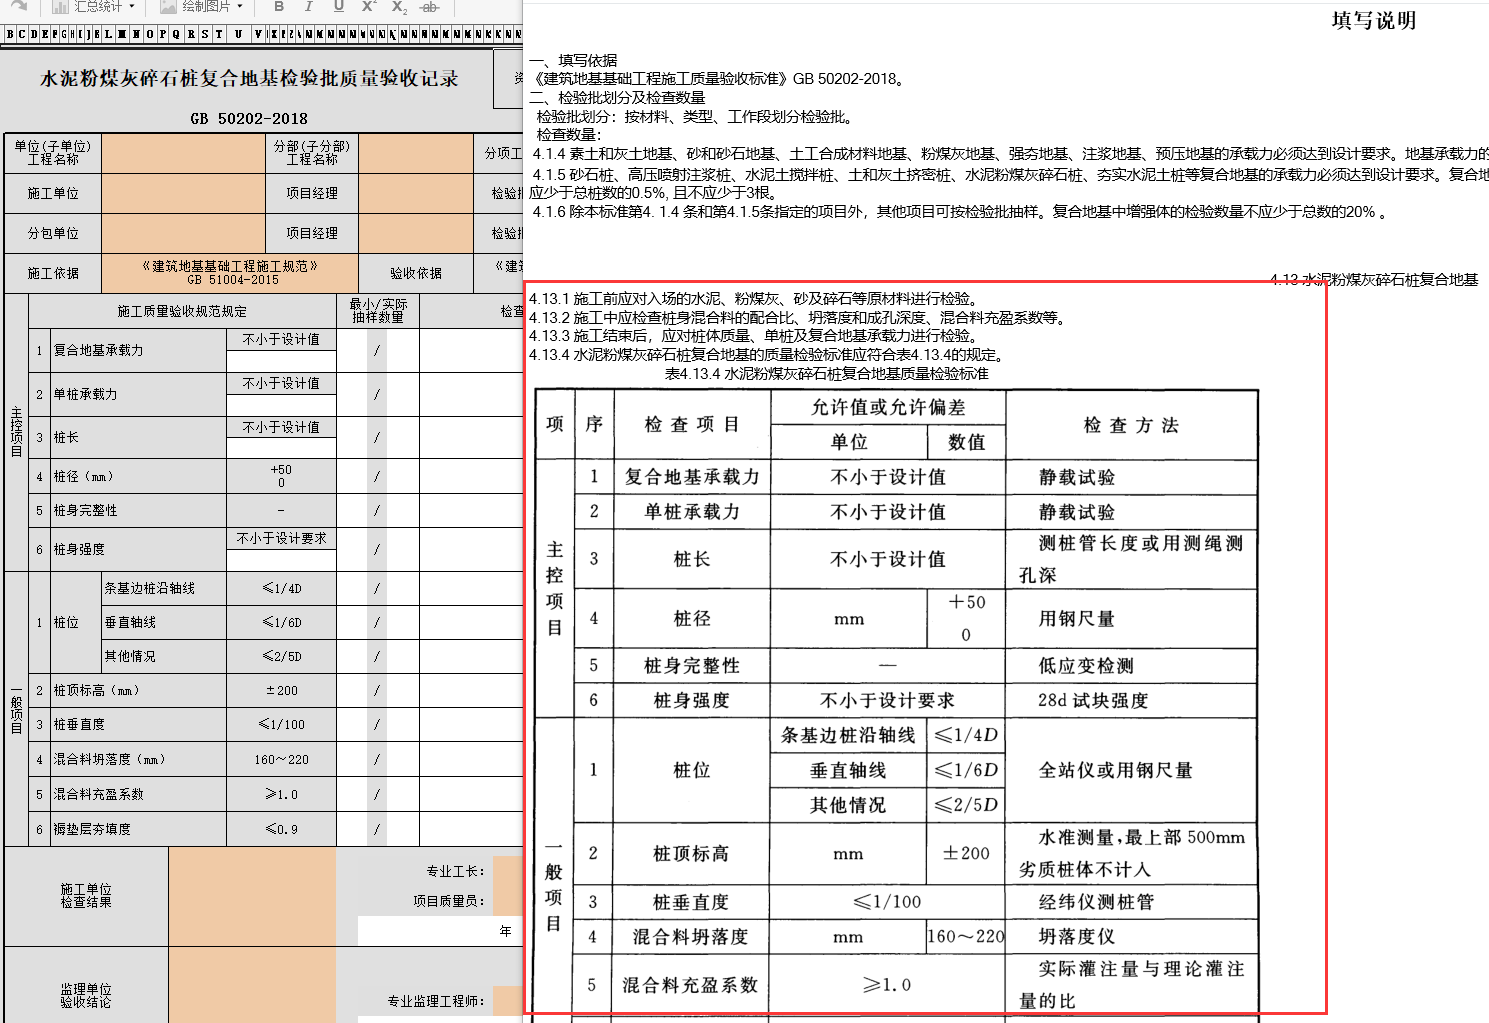Select column header Q
This screenshot has width=1489, height=1023.
point(177,34)
